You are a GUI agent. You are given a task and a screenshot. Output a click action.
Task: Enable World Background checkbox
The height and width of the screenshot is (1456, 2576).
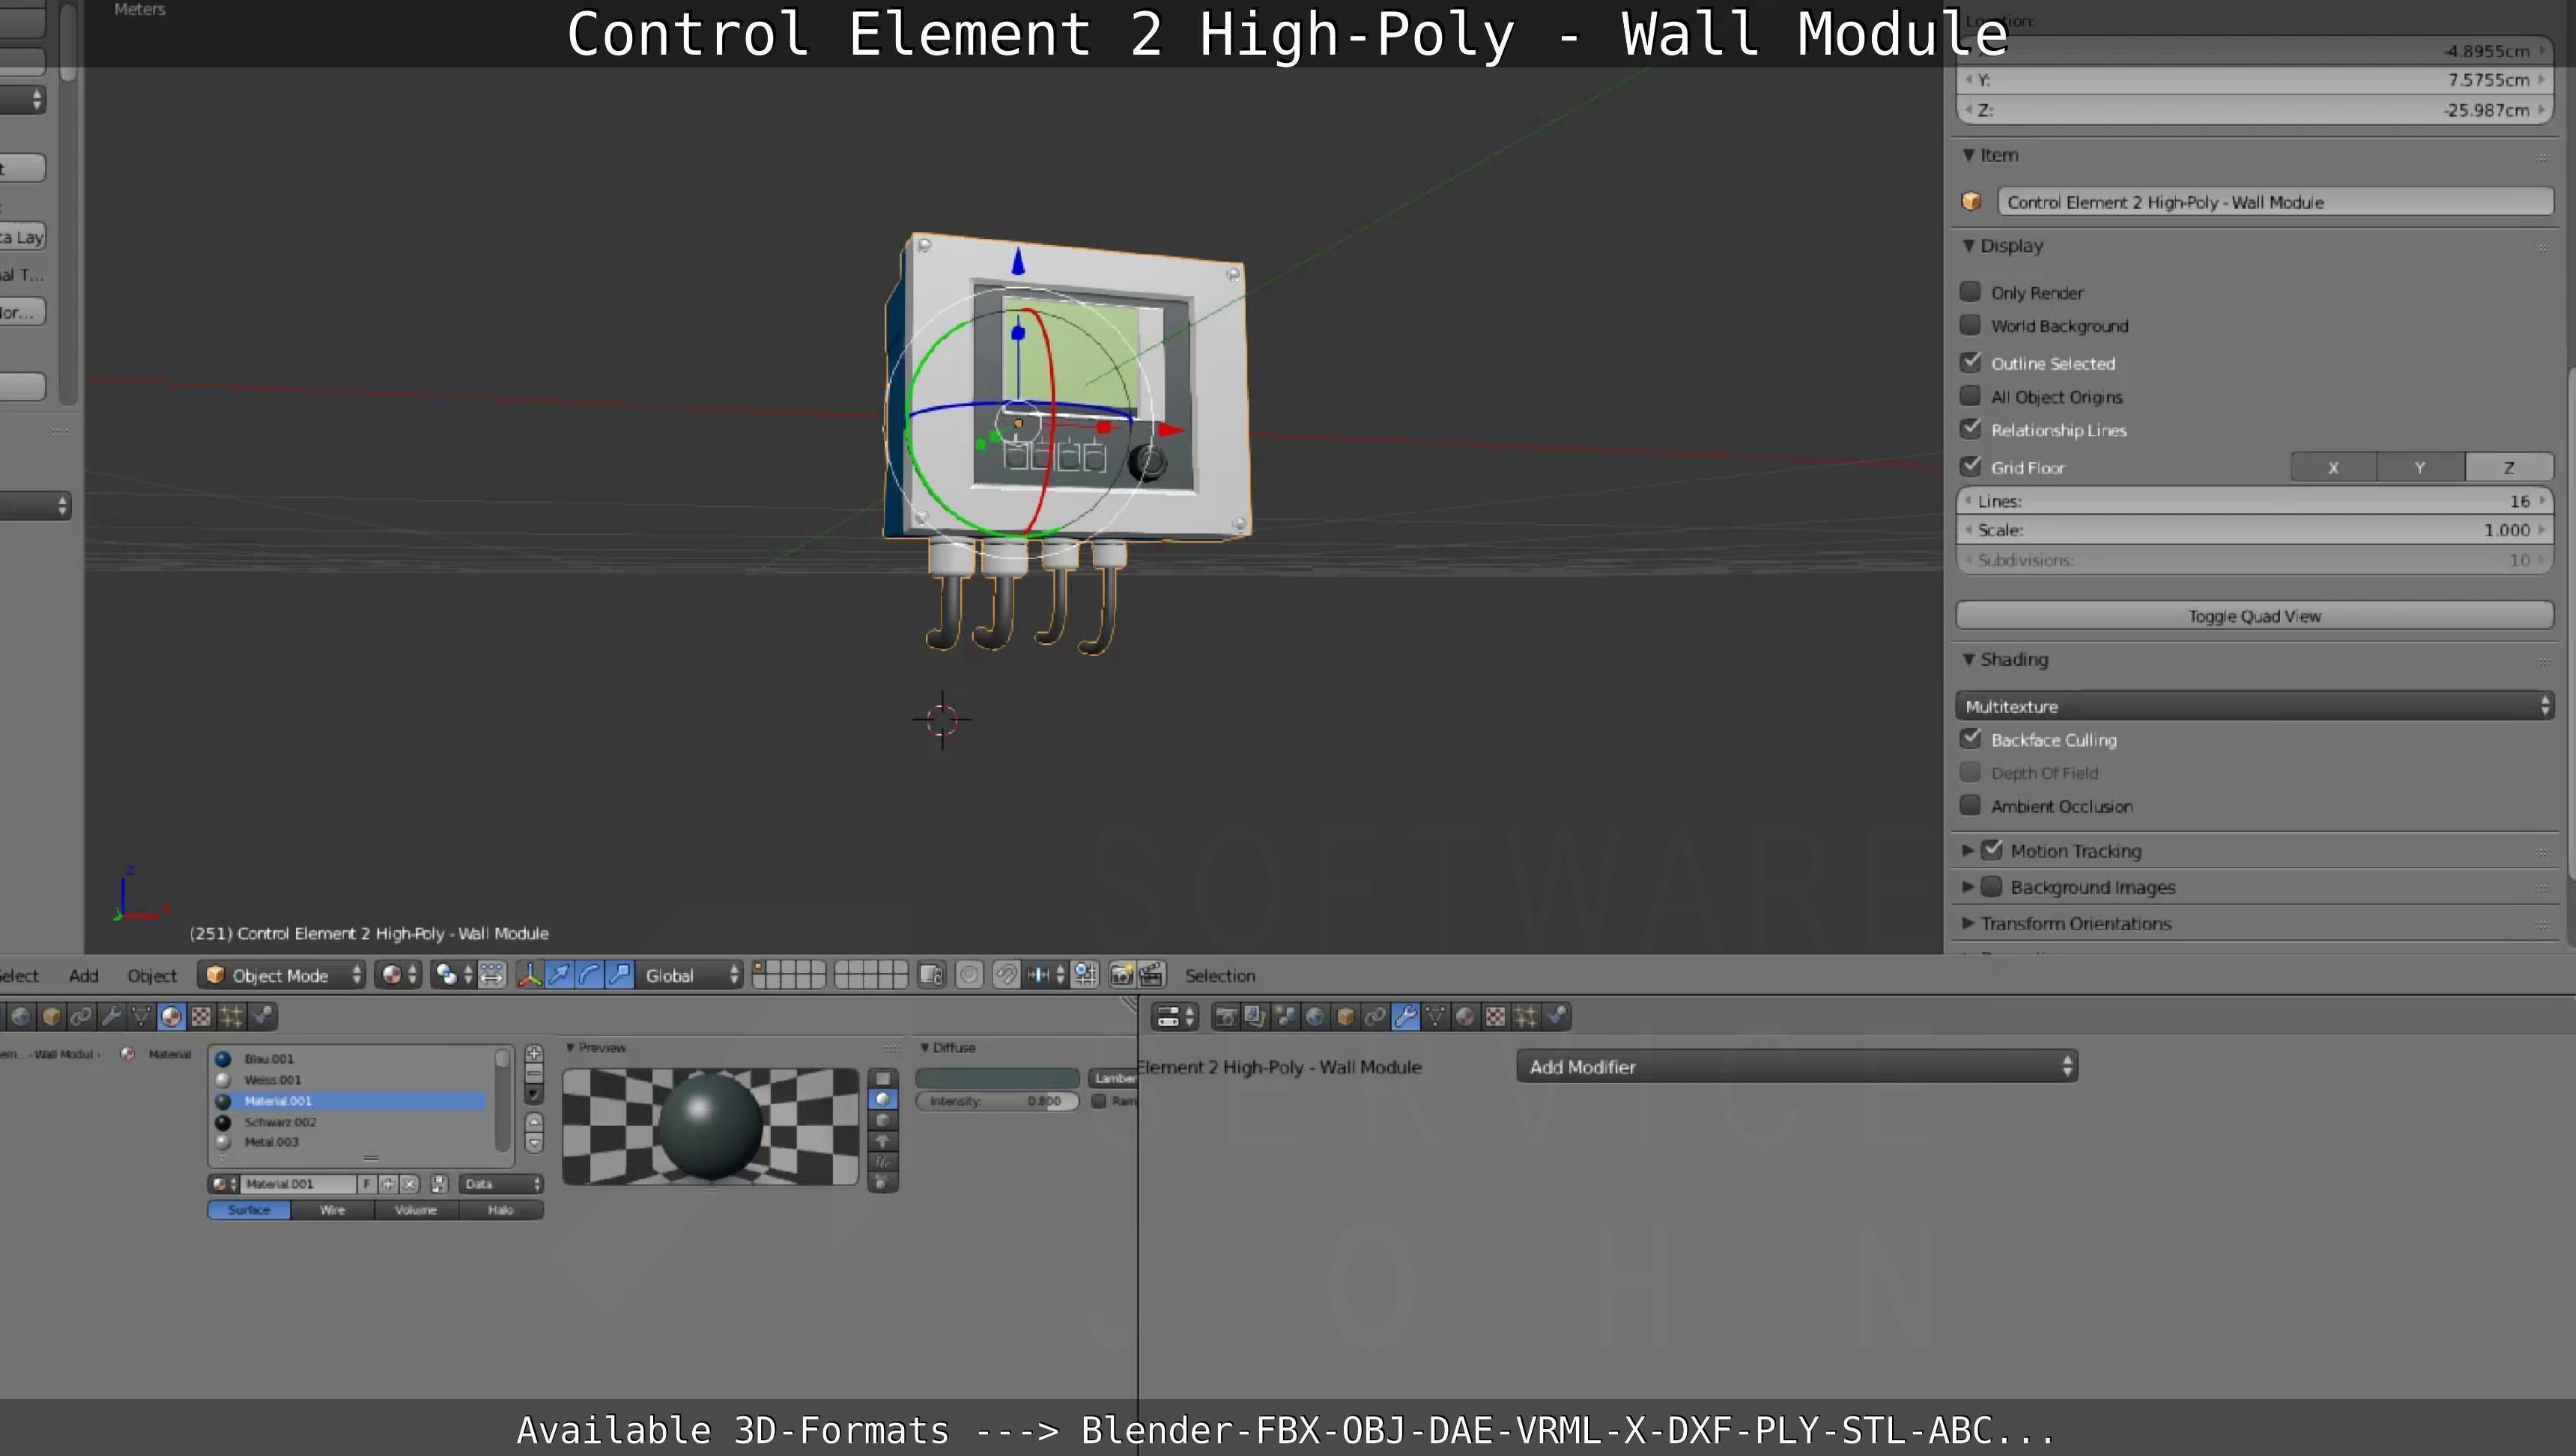tap(1970, 325)
